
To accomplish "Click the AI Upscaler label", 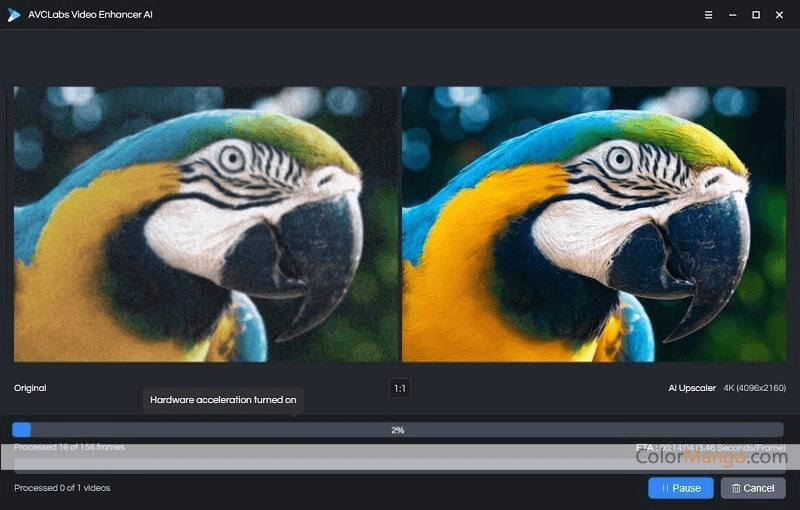I will click(x=692, y=388).
